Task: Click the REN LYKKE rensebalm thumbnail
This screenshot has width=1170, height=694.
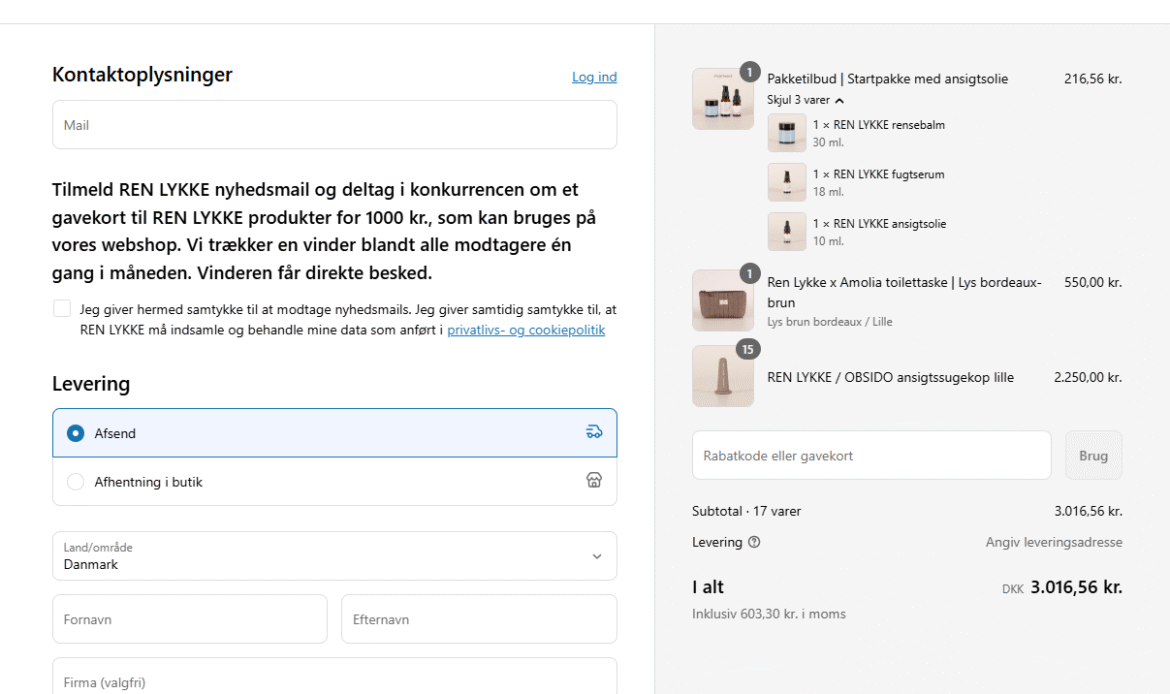Action: (786, 133)
